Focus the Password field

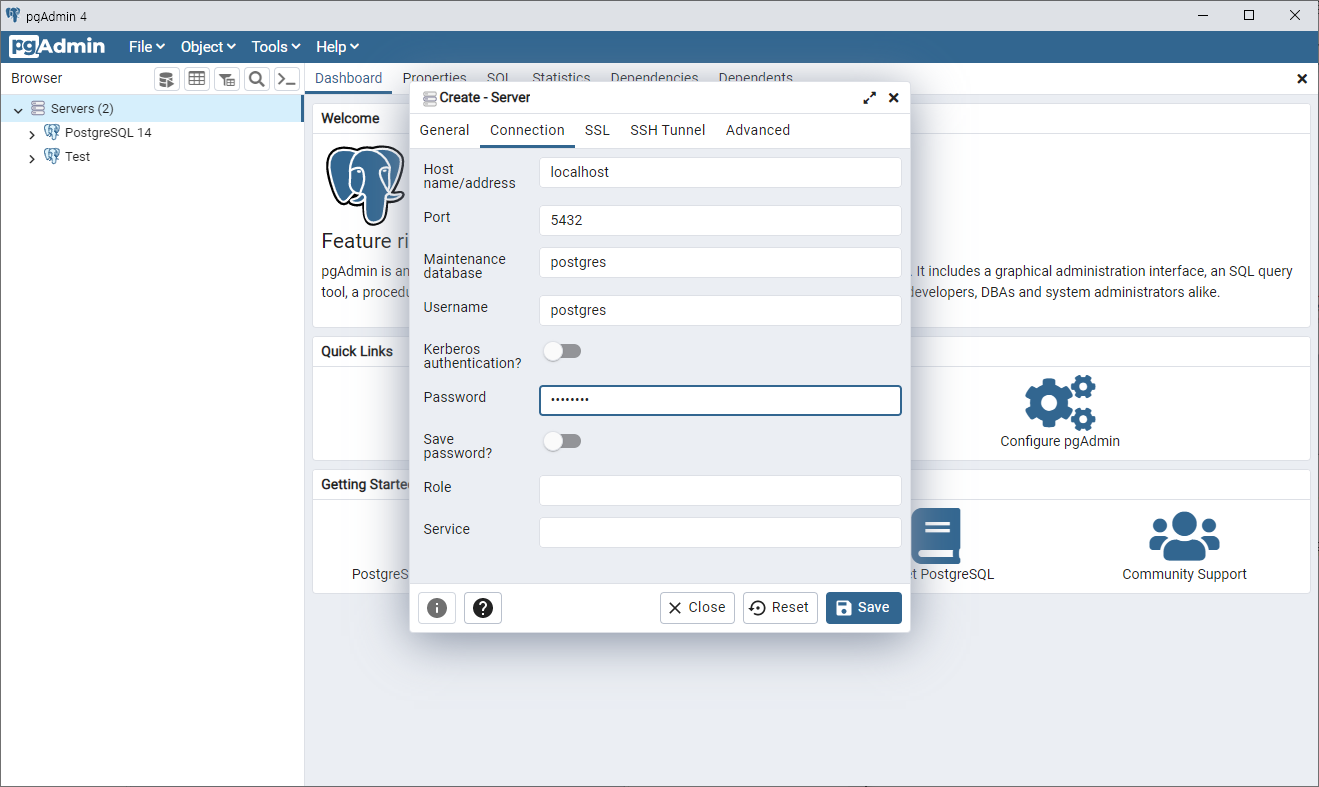[x=720, y=400]
